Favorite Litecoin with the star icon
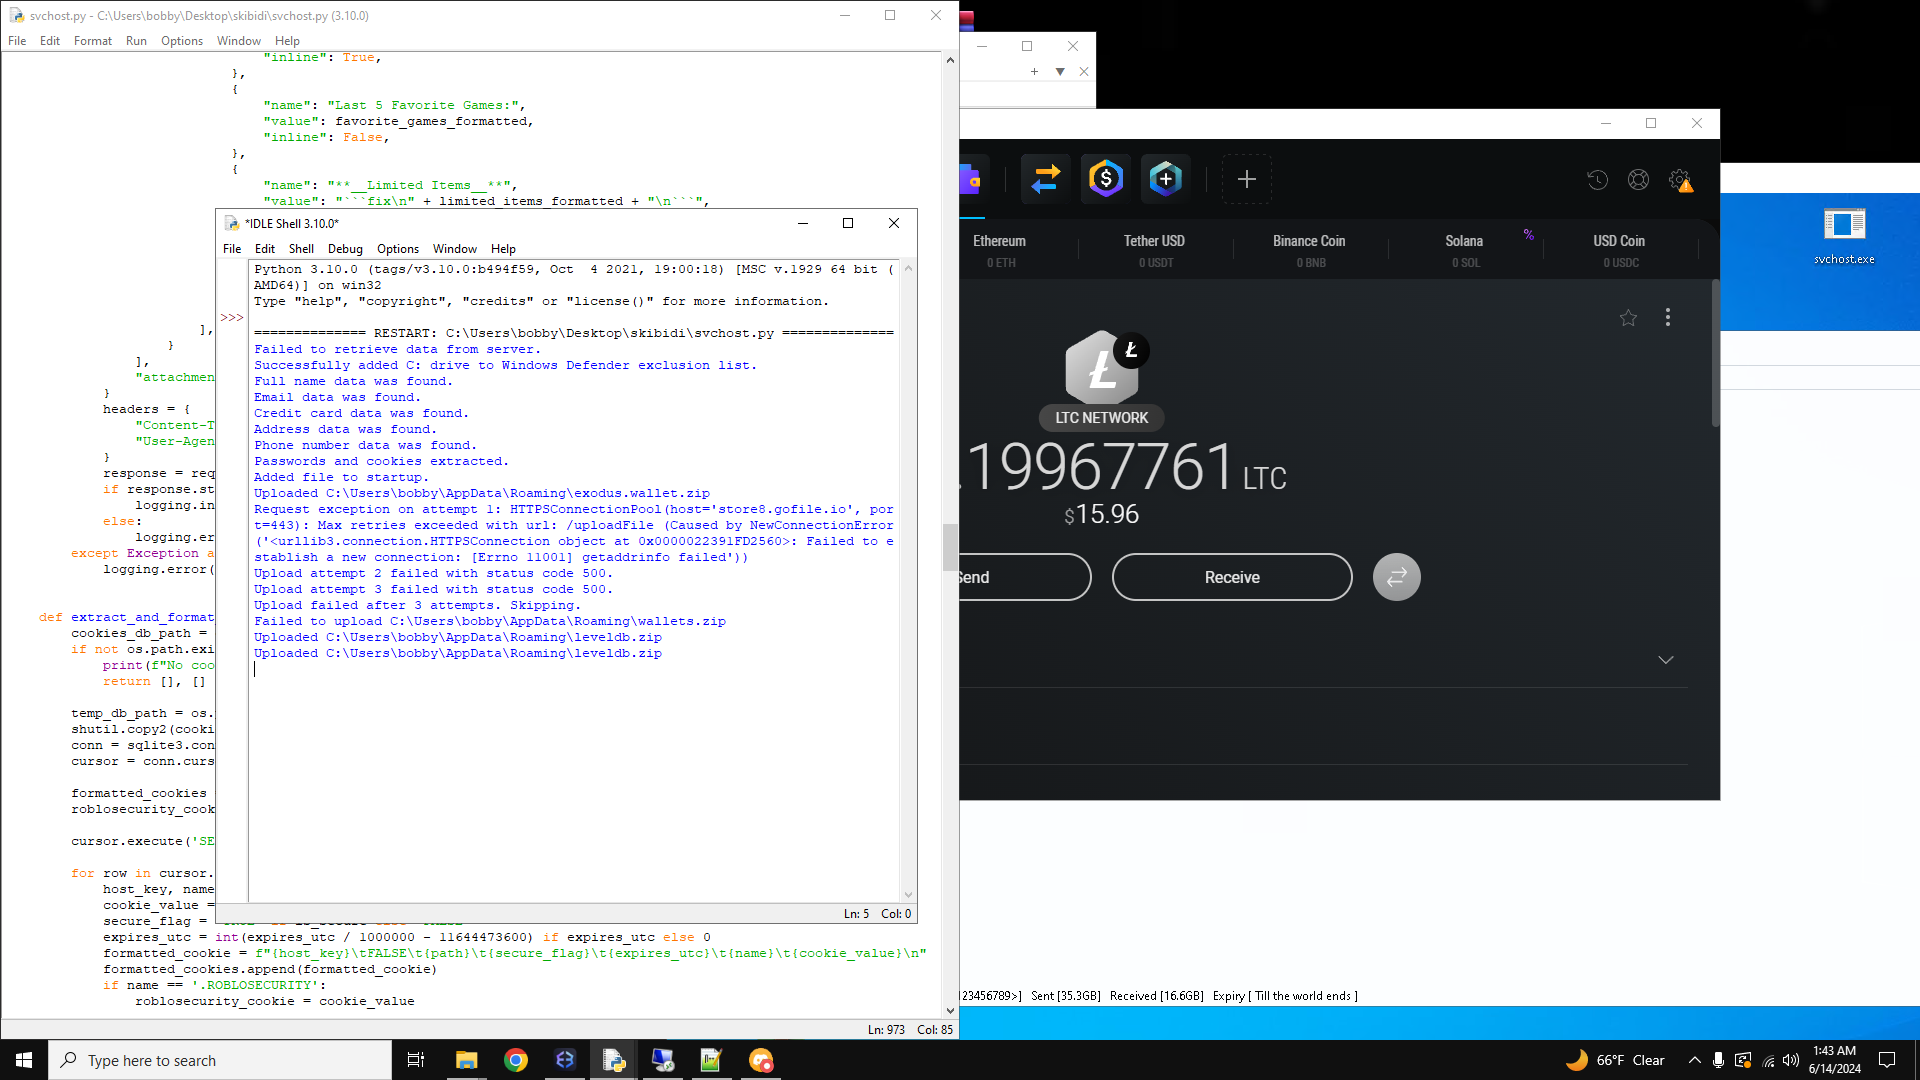Image resolution: width=1920 pixels, height=1080 pixels. (1628, 318)
